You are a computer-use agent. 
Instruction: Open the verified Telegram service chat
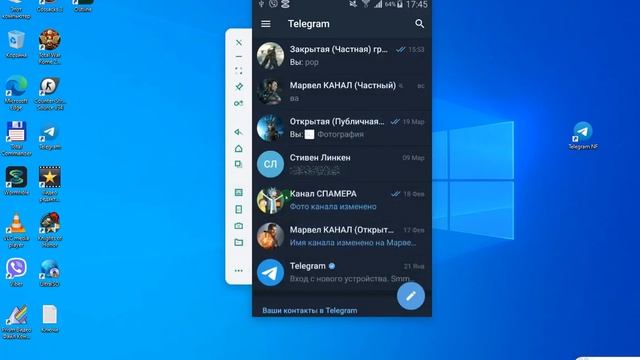pyautogui.click(x=342, y=272)
